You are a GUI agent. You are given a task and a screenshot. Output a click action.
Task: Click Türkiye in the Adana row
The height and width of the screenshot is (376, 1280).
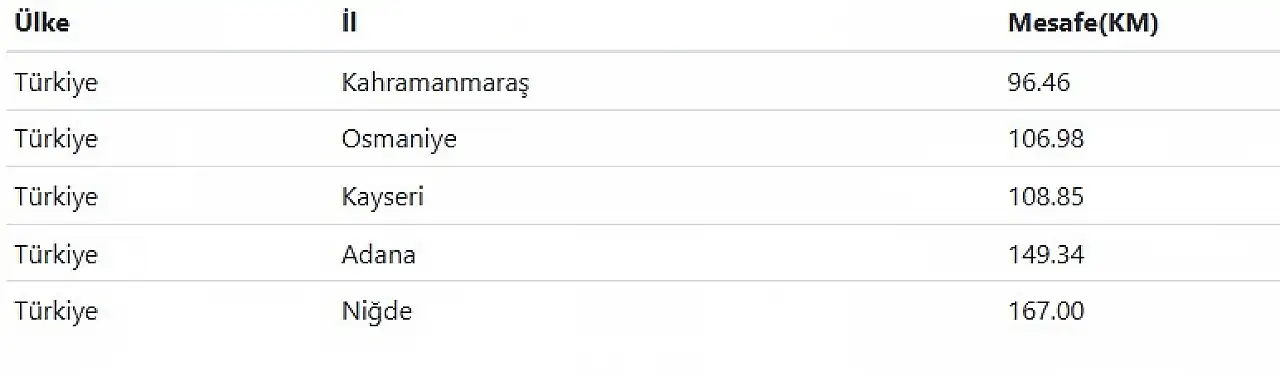tap(56, 254)
